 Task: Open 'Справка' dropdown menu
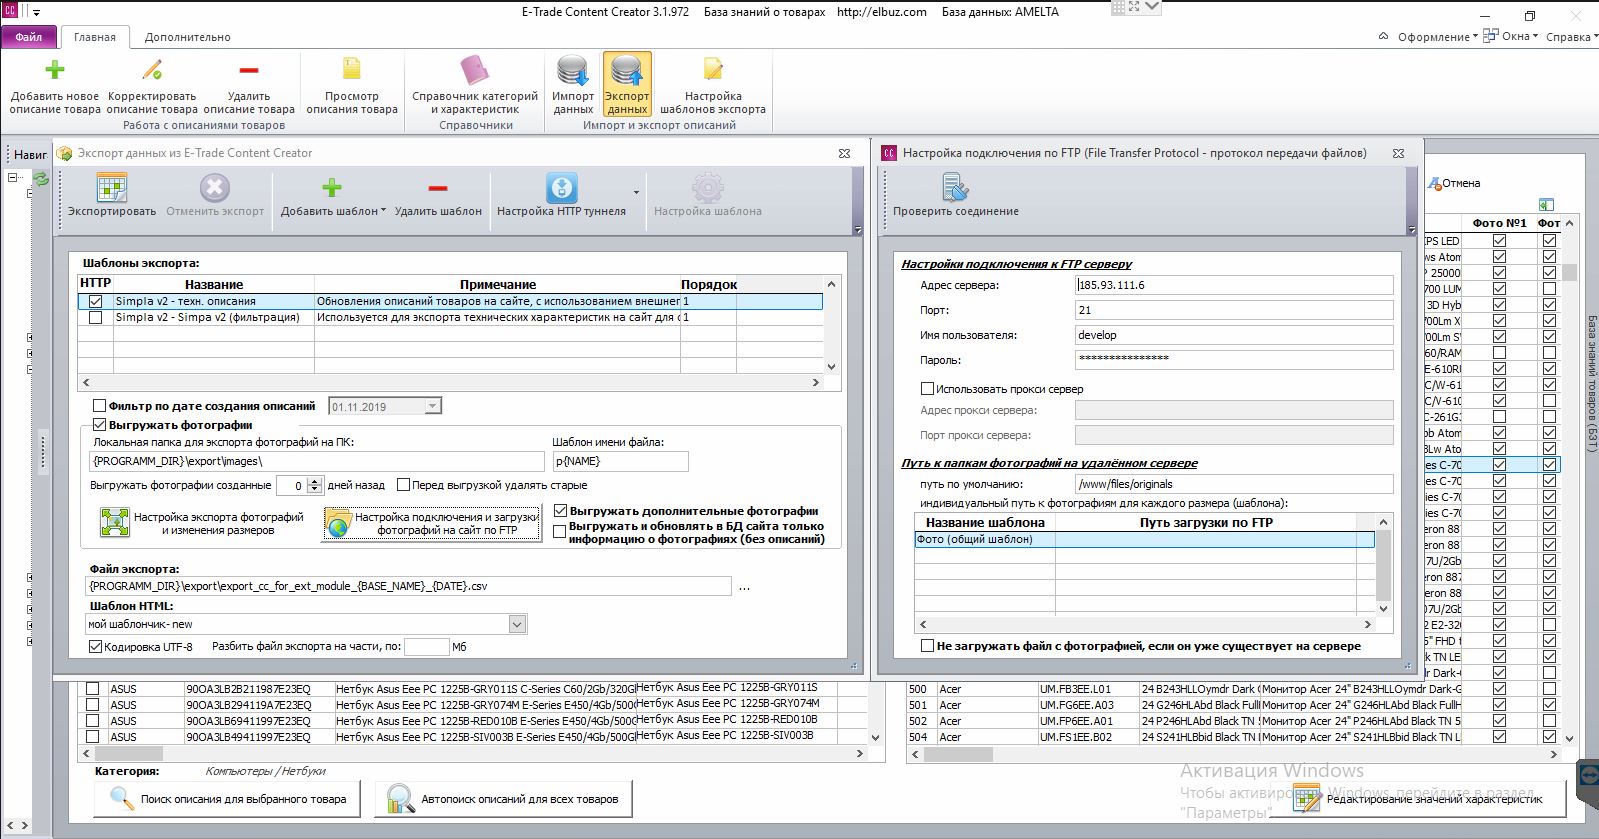[1571, 37]
